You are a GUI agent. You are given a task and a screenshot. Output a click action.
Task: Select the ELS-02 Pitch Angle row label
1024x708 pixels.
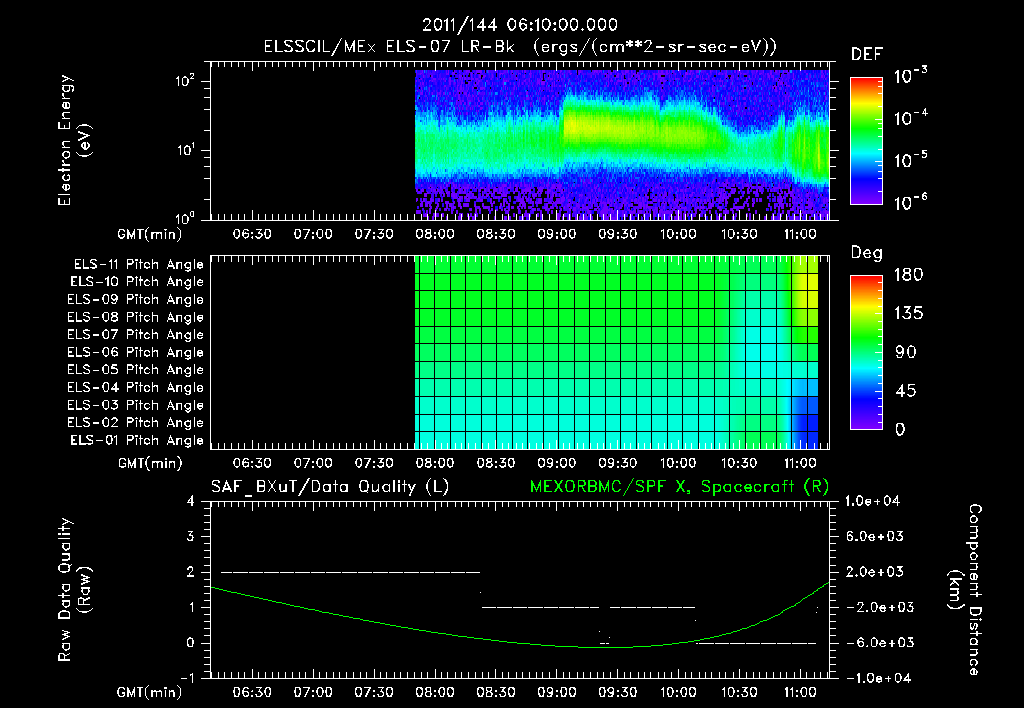click(x=135, y=423)
